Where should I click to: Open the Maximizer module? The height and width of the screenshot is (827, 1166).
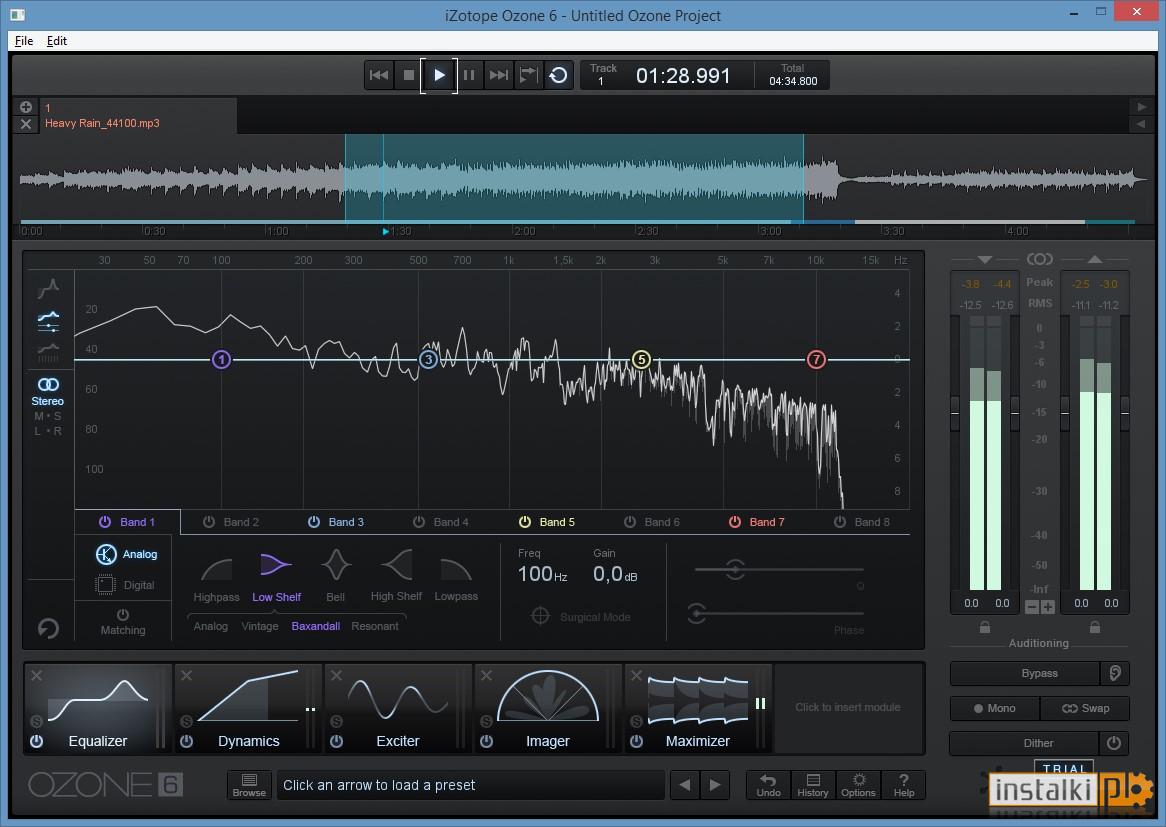698,709
